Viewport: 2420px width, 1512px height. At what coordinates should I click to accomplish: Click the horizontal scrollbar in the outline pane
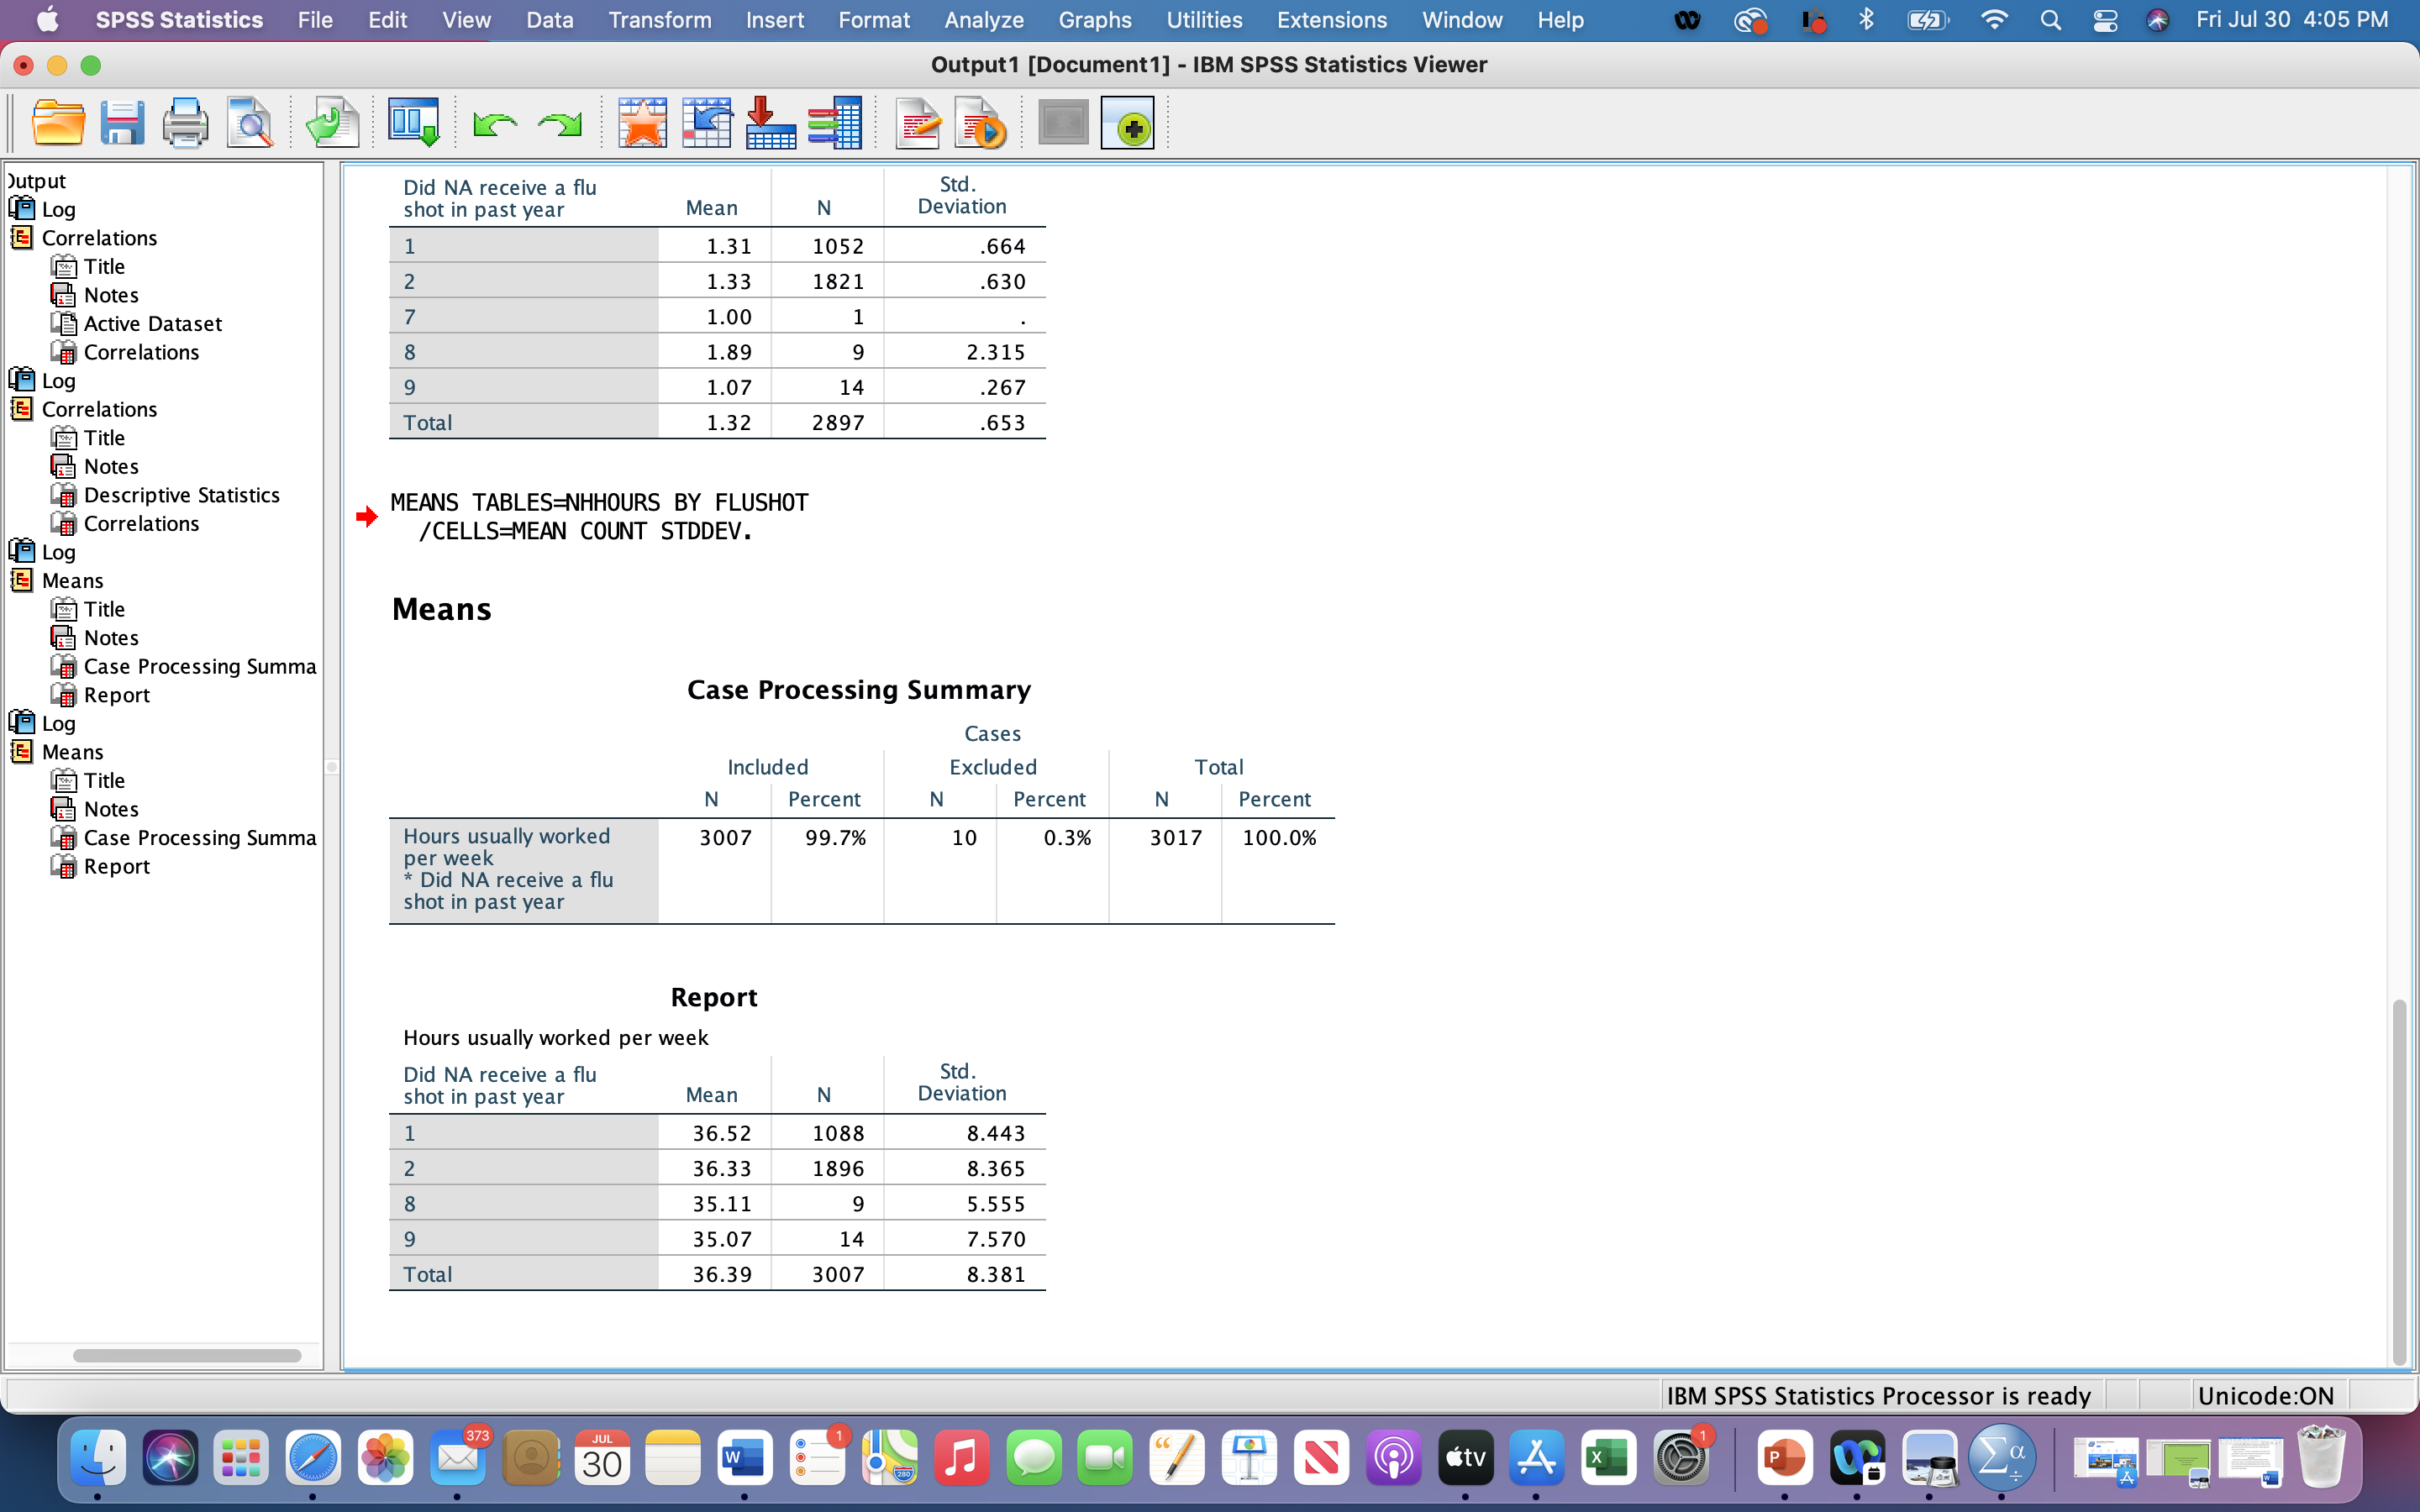point(187,1354)
